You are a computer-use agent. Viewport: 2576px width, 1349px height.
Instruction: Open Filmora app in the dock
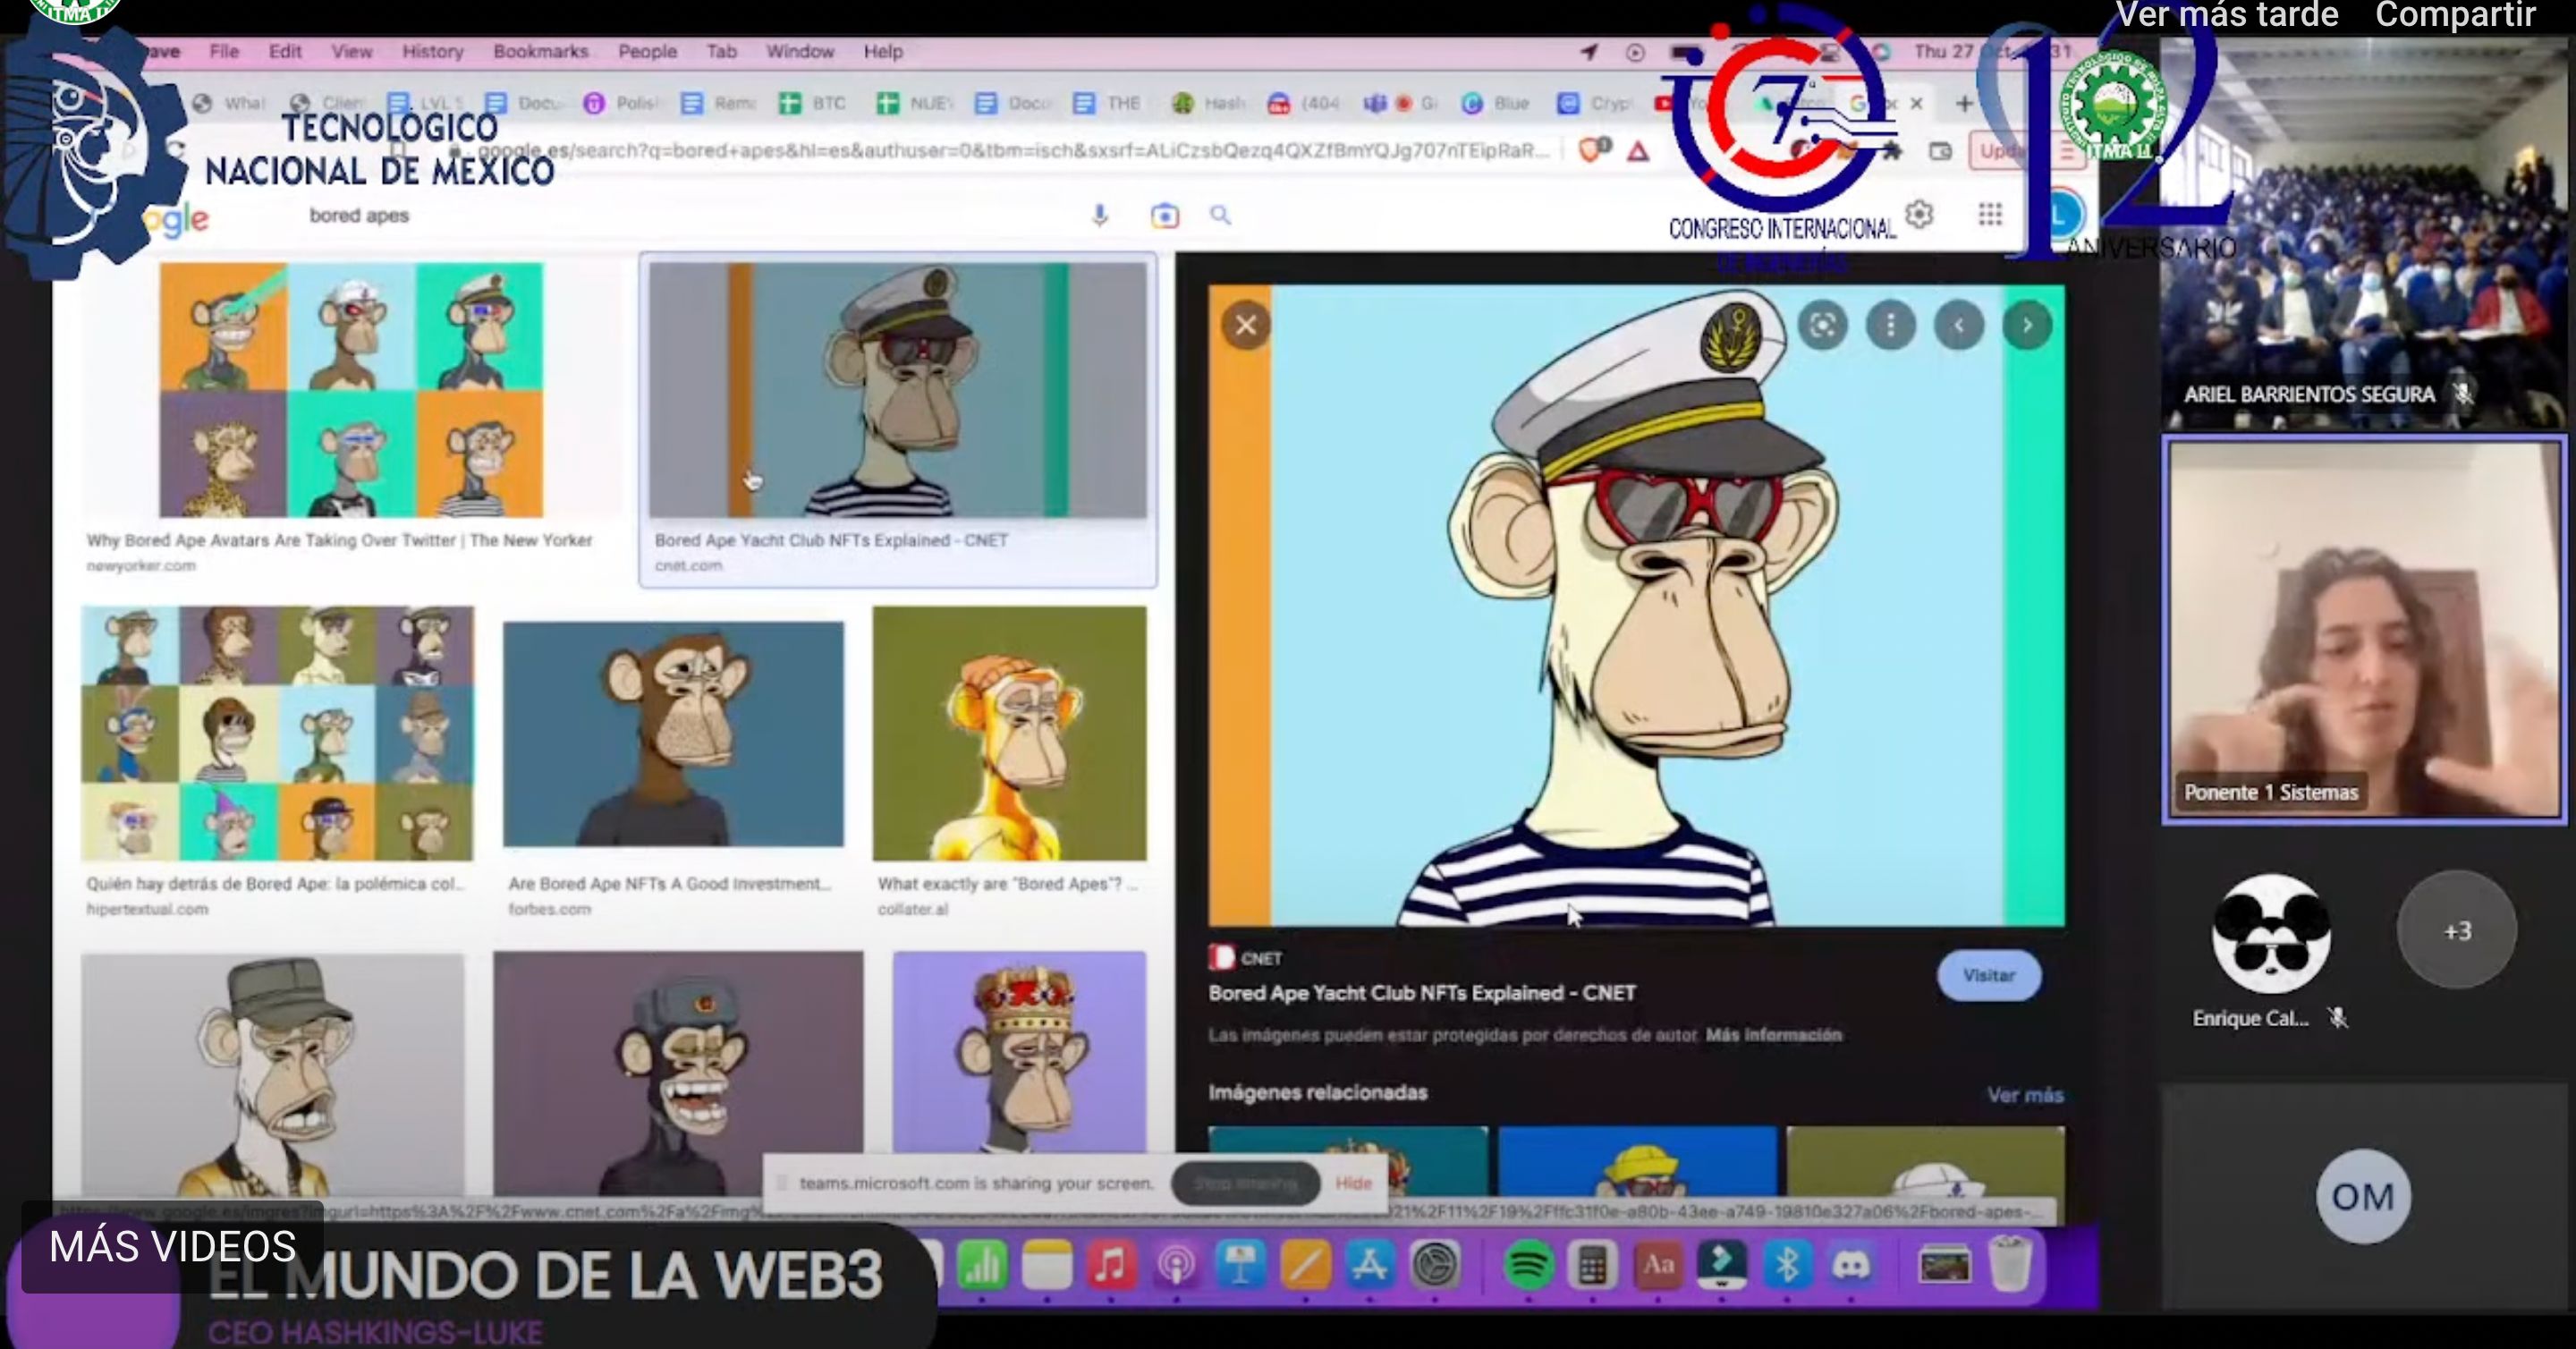[x=1722, y=1265]
